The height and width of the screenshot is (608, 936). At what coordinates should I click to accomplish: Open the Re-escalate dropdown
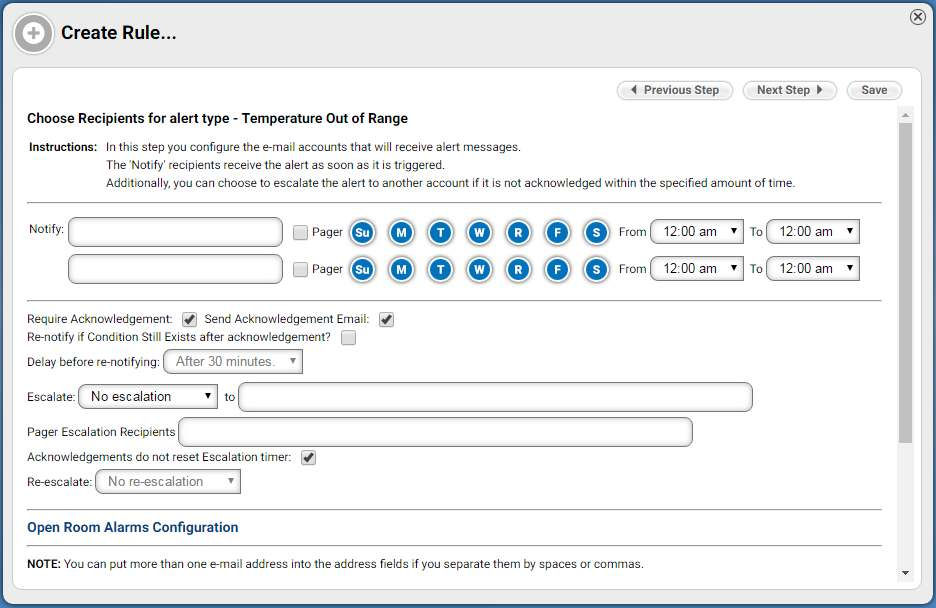[168, 482]
